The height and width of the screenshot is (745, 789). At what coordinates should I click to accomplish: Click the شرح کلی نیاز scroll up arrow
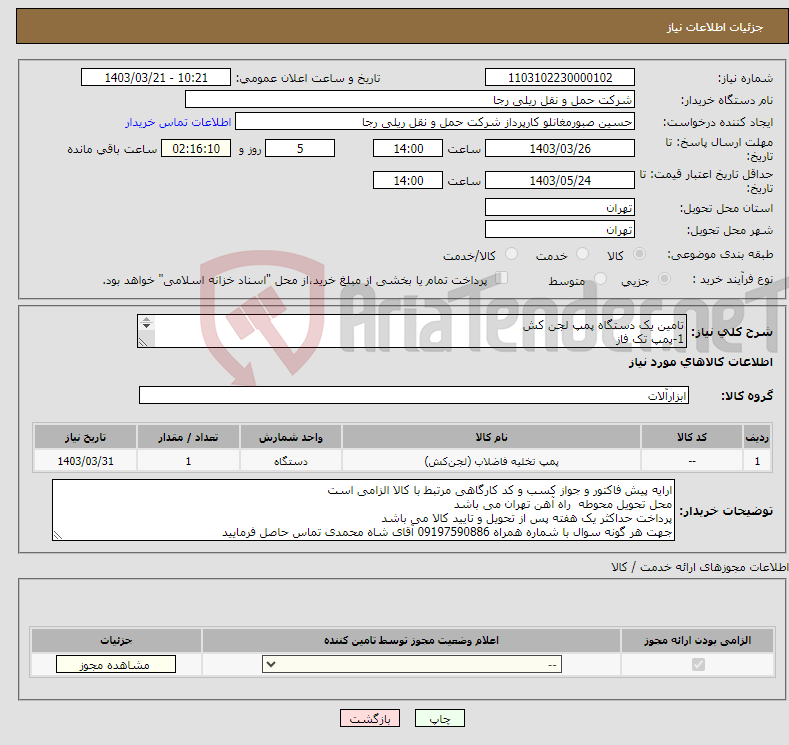[146, 319]
